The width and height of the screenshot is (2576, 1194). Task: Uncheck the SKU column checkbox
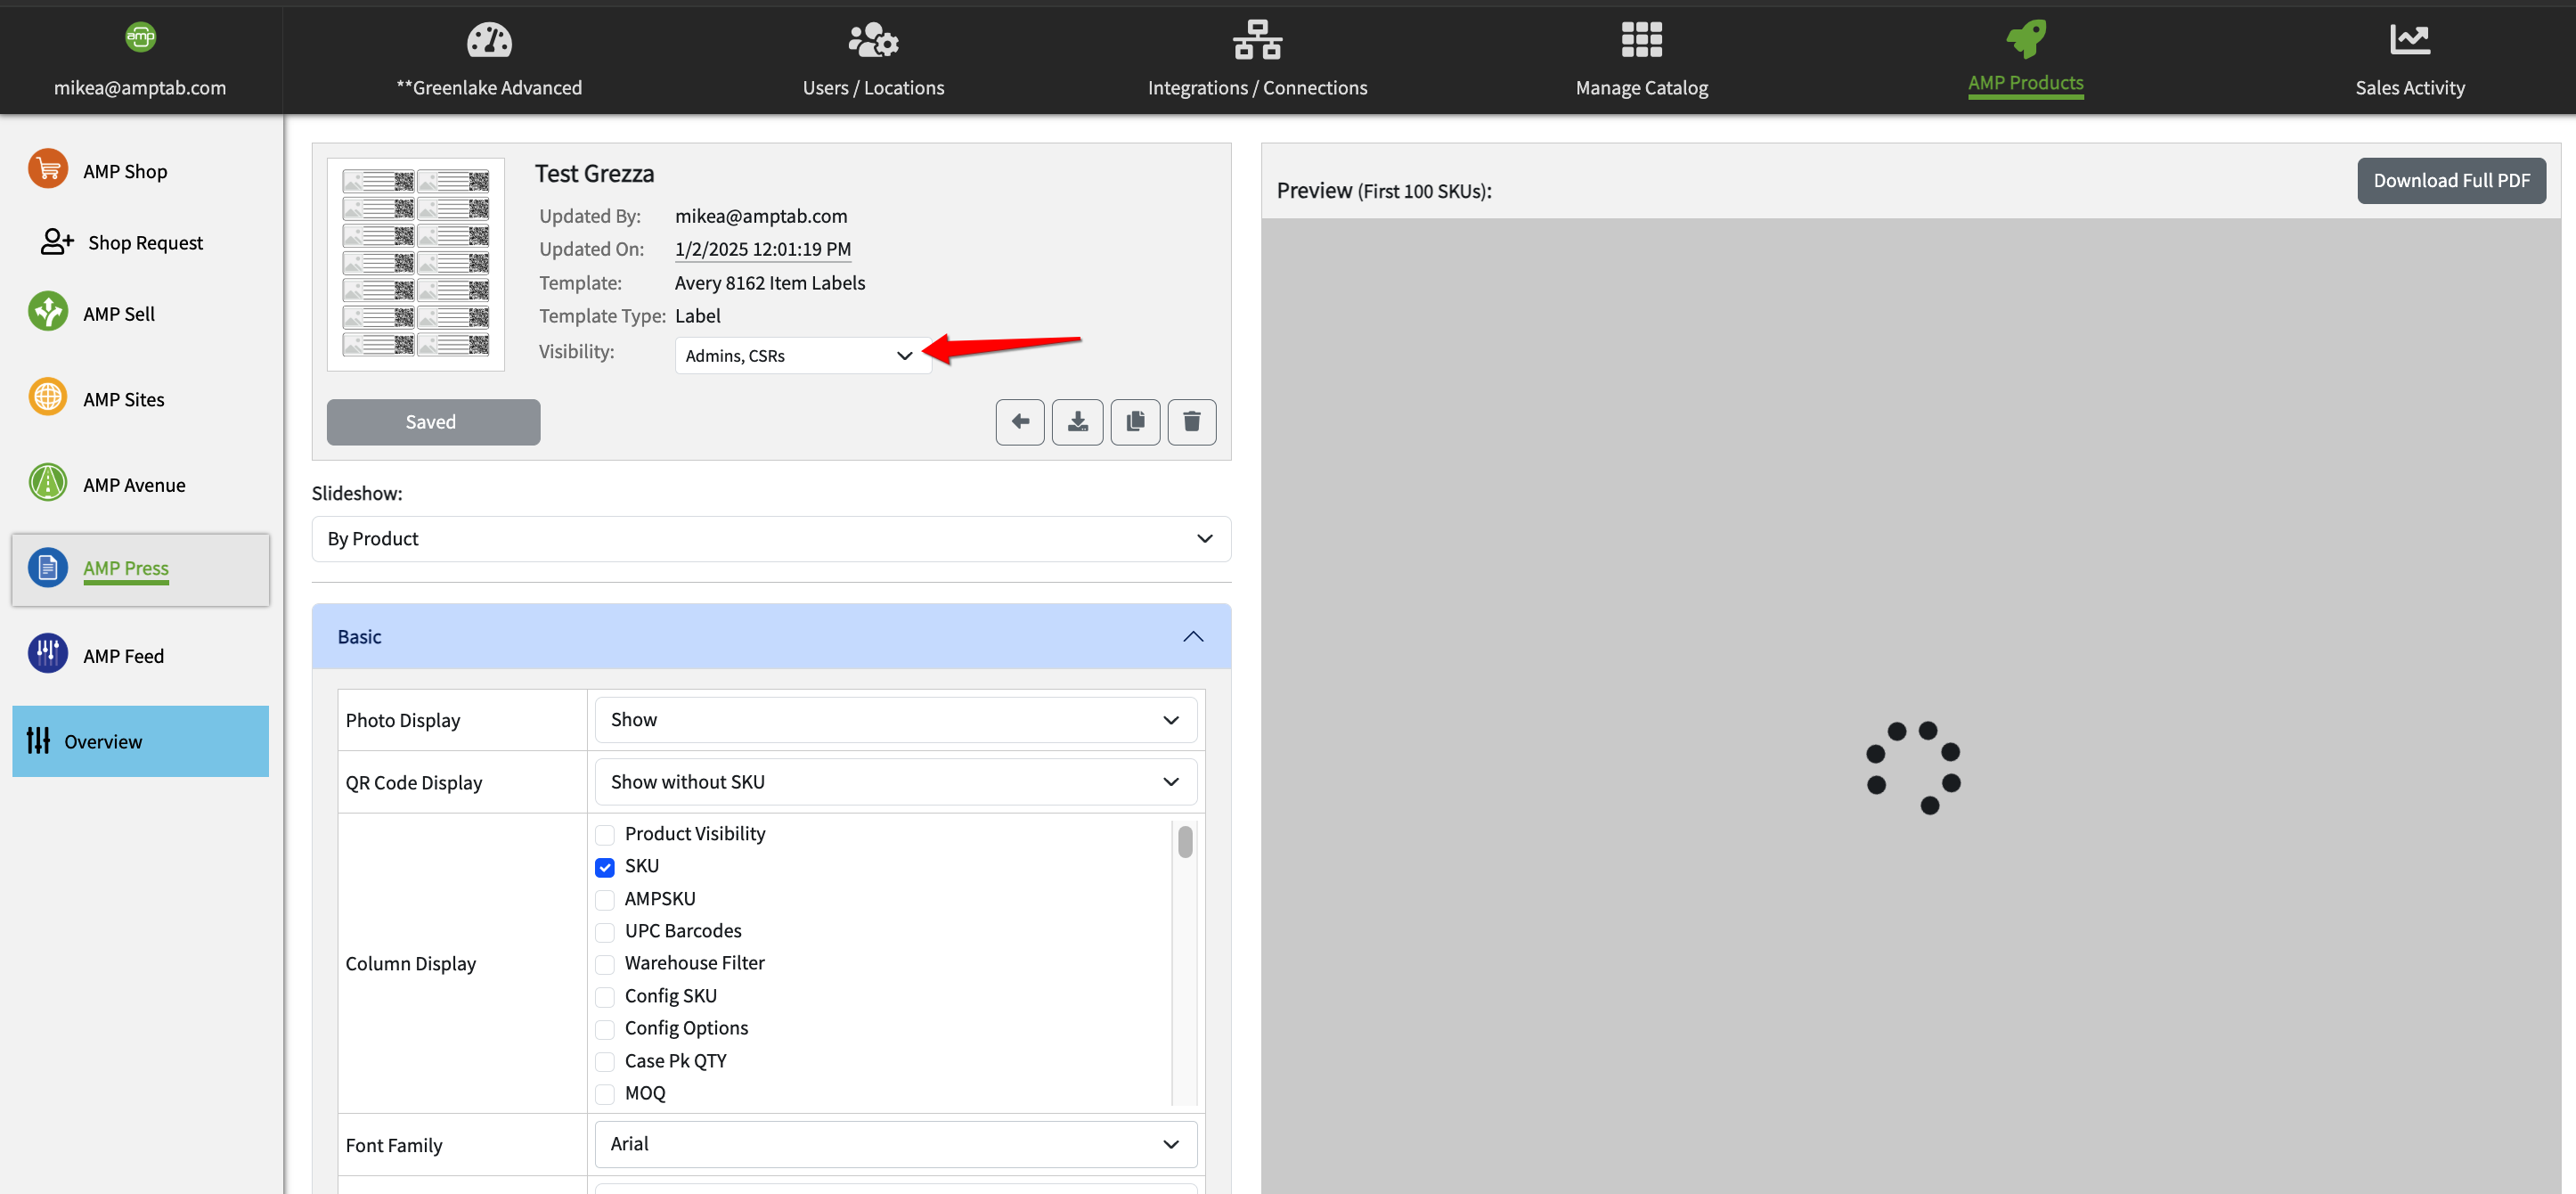pos(605,867)
